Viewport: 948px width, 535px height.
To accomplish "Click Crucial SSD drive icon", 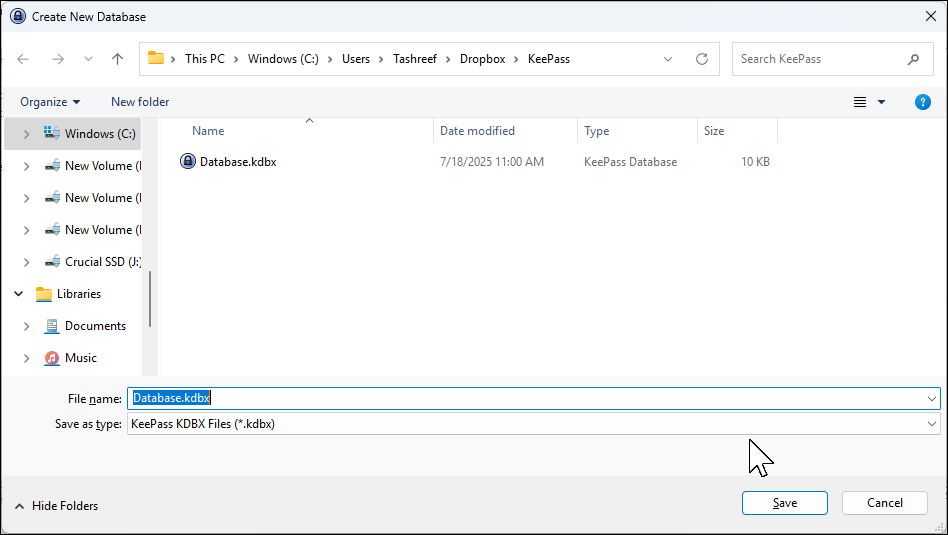I will pyautogui.click(x=52, y=262).
